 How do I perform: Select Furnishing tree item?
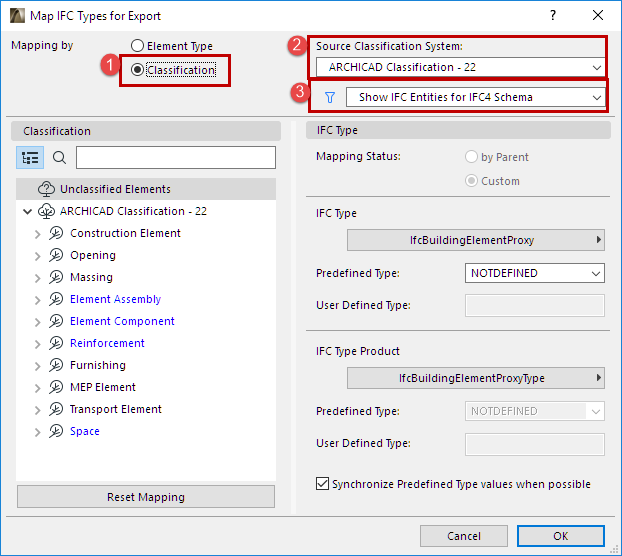point(98,365)
